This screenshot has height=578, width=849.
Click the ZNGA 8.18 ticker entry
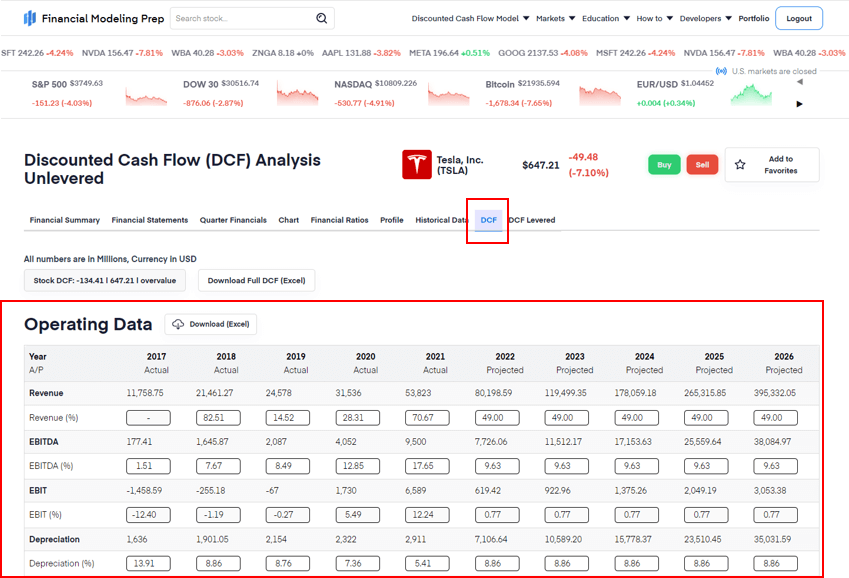(x=283, y=53)
